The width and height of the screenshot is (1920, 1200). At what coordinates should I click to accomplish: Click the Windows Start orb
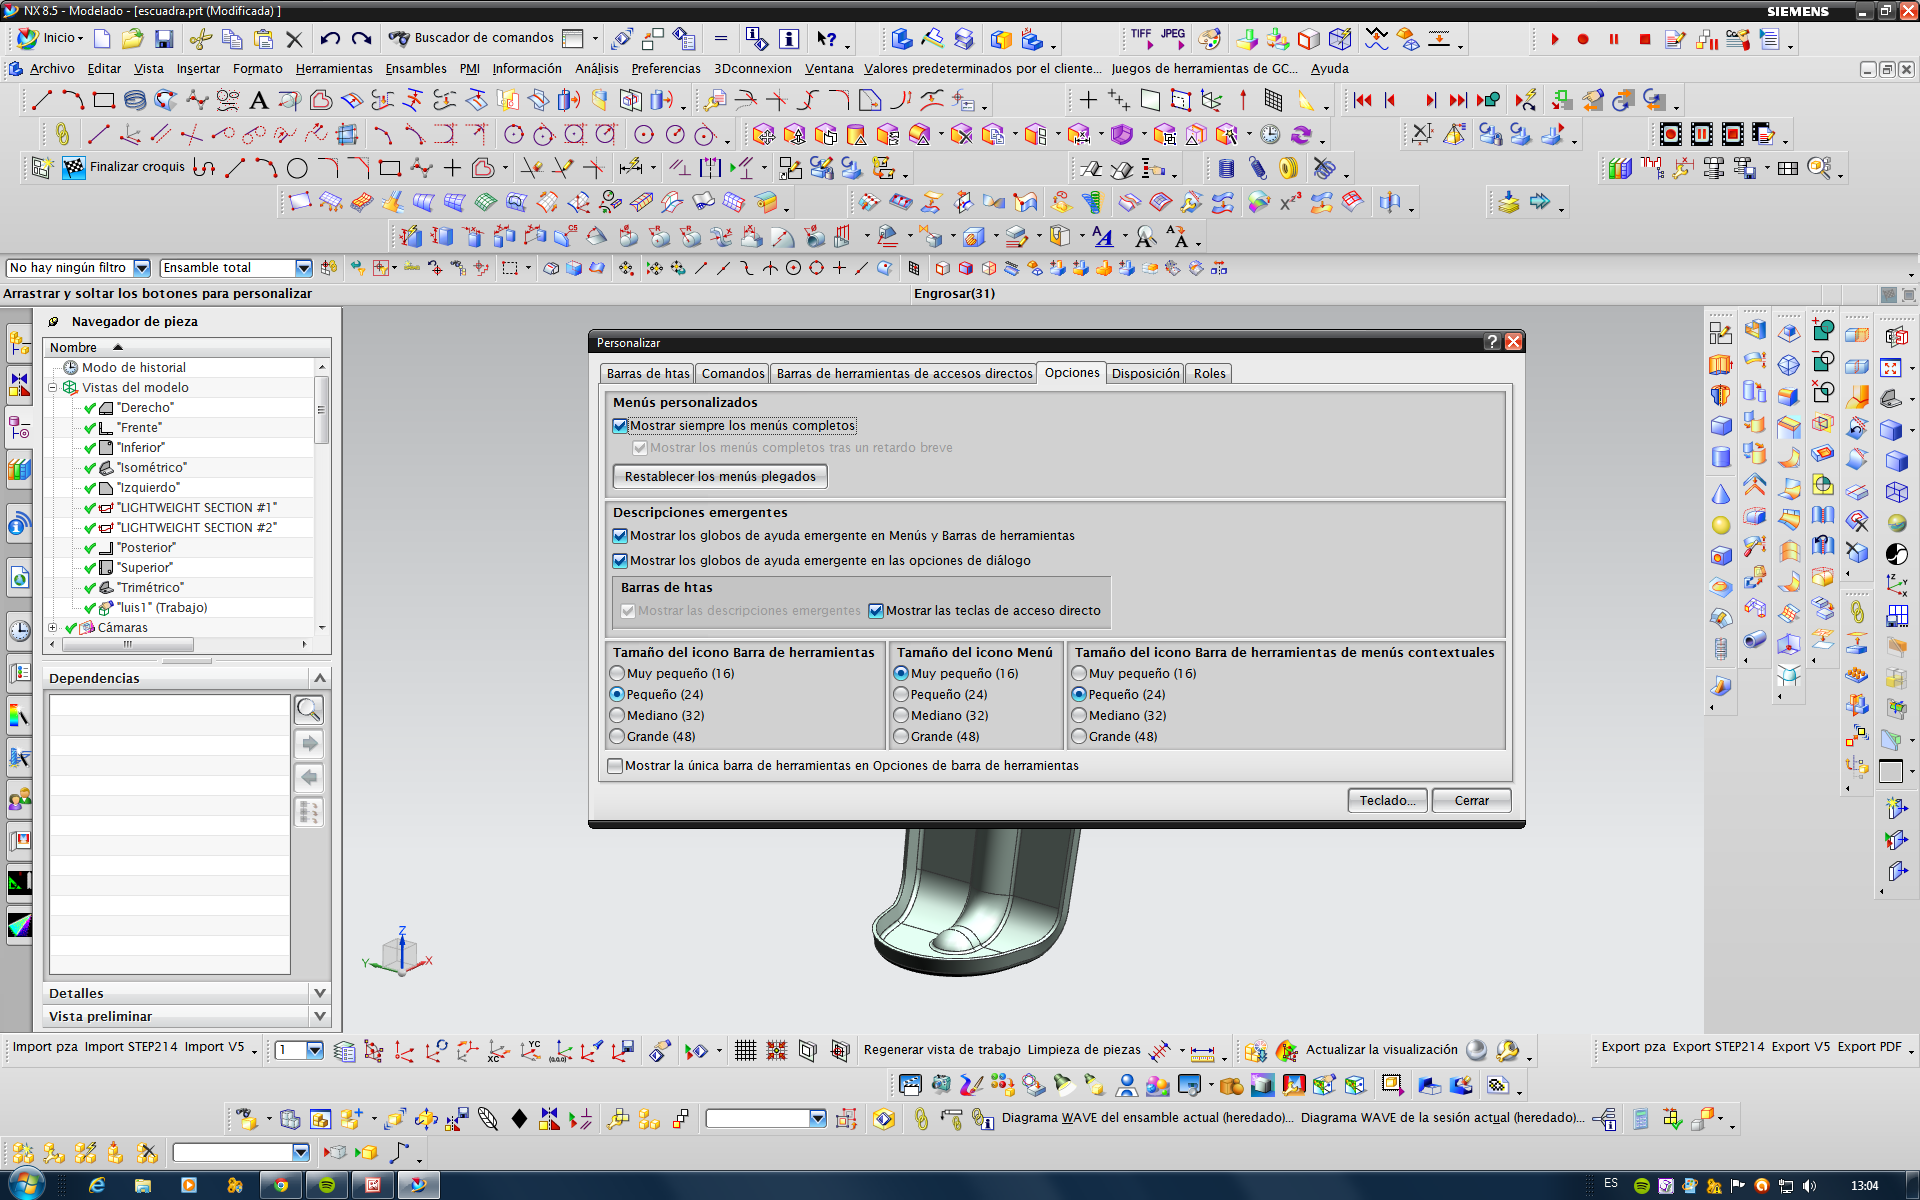pyautogui.click(x=26, y=1184)
